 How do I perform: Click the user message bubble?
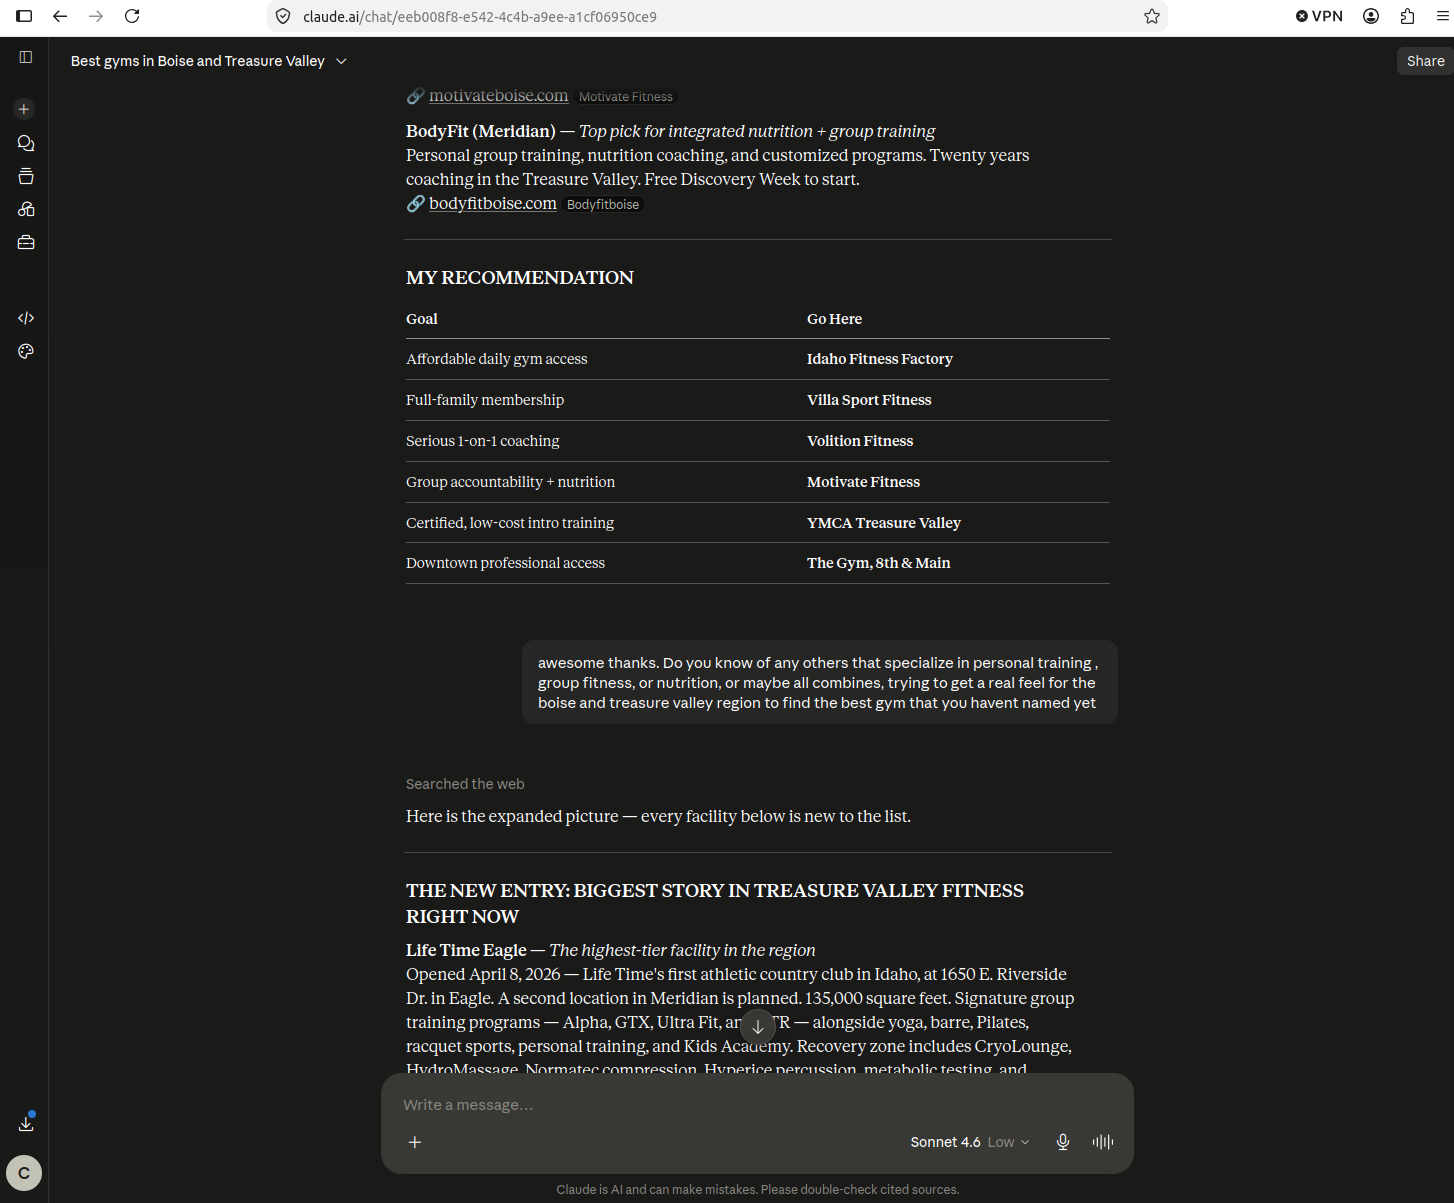820,682
